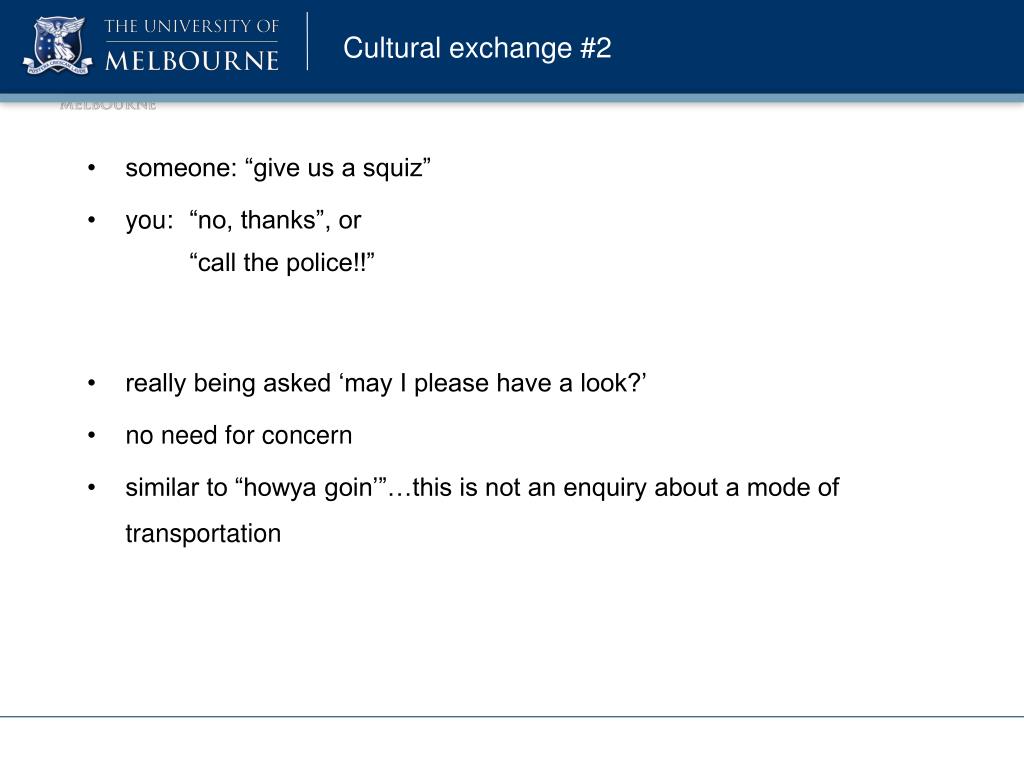
Task: Click the 'give us a squiz' bullet line
Action: tap(278, 168)
